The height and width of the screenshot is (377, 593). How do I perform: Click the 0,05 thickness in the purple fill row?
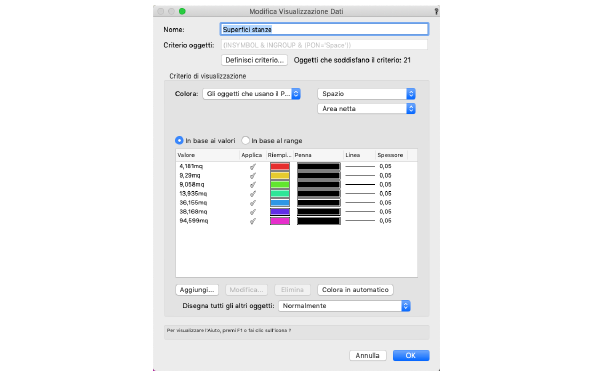pyautogui.click(x=385, y=212)
